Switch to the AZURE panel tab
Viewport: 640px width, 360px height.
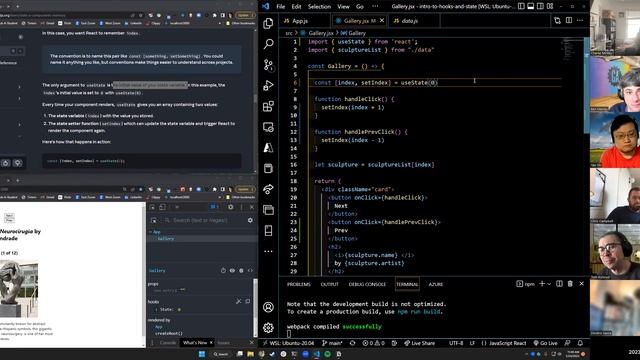[x=436, y=284]
